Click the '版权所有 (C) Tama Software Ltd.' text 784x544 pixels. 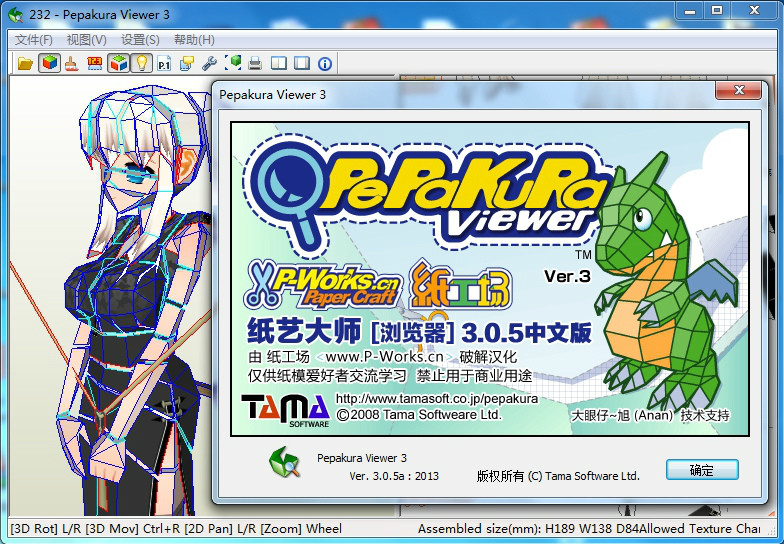pos(558,476)
